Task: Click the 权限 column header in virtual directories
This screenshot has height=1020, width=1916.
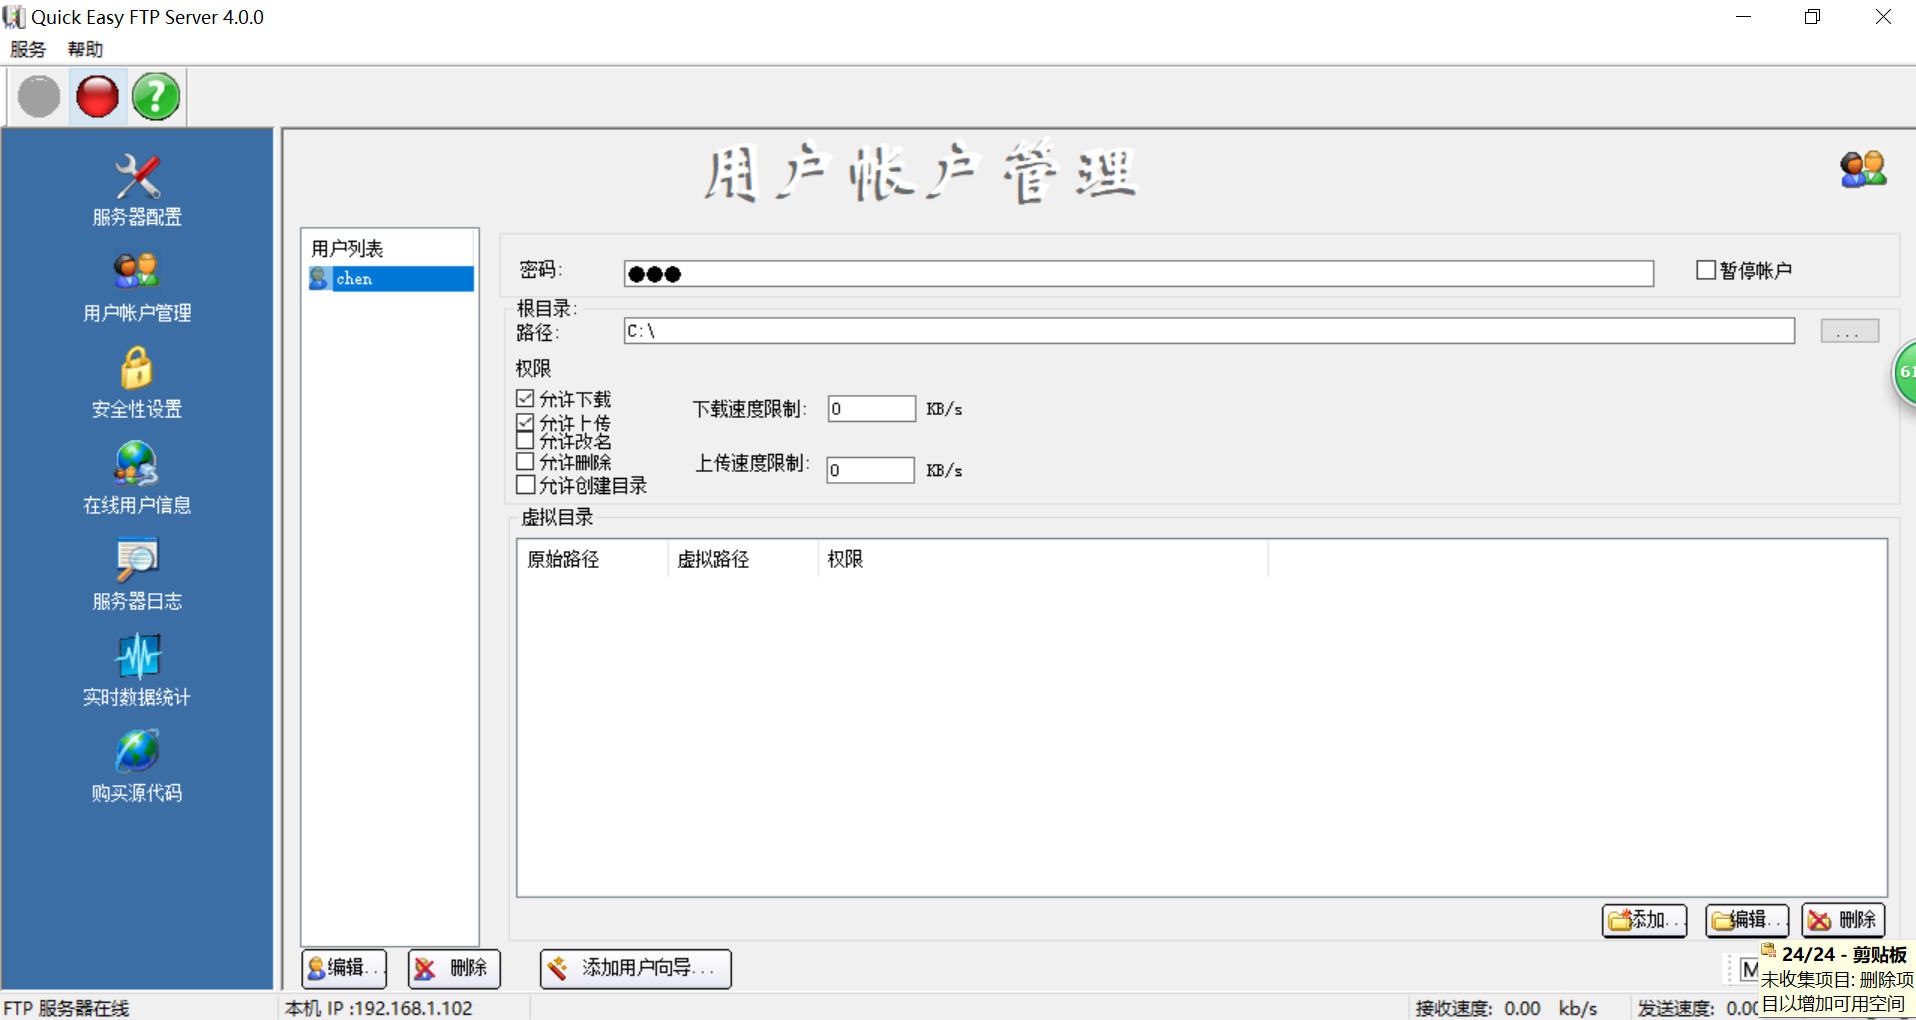Action: click(1043, 559)
